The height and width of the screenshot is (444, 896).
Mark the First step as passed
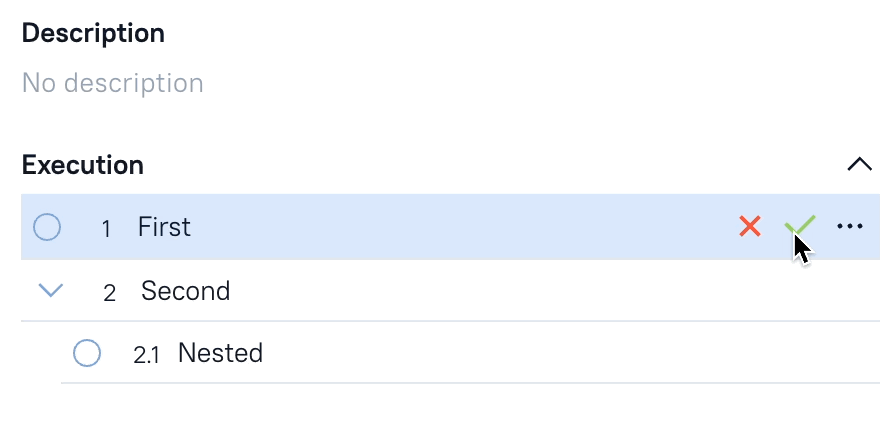click(x=798, y=227)
